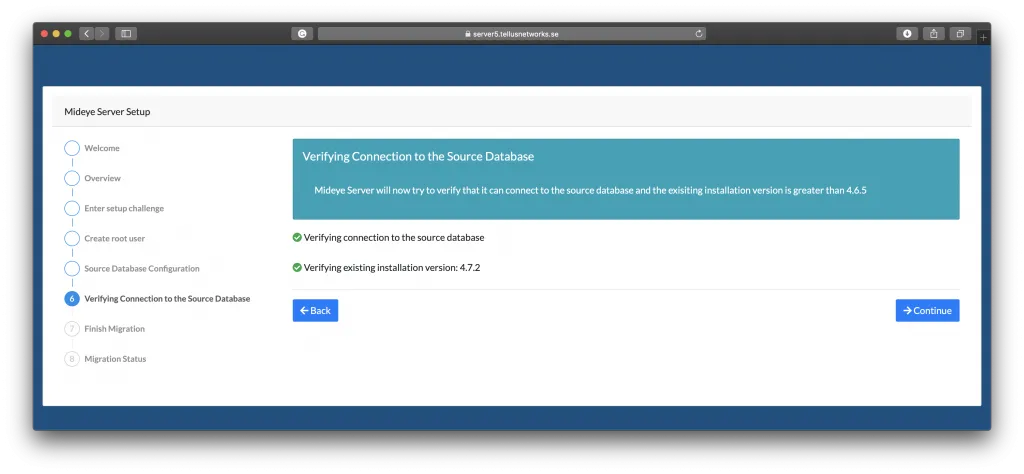Reload the page with refresh icon
This screenshot has width=1024, height=474.
click(x=698, y=34)
